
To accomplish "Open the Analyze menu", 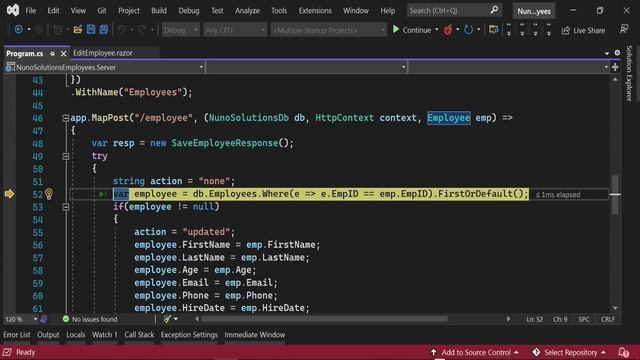I will point(247,11).
